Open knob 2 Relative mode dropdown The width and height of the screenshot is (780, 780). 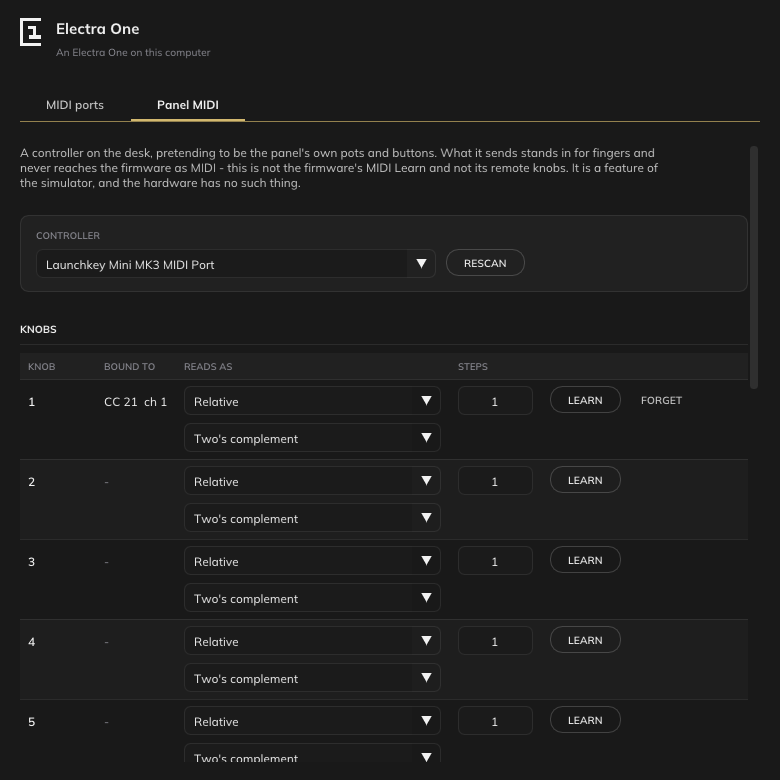(x=312, y=481)
